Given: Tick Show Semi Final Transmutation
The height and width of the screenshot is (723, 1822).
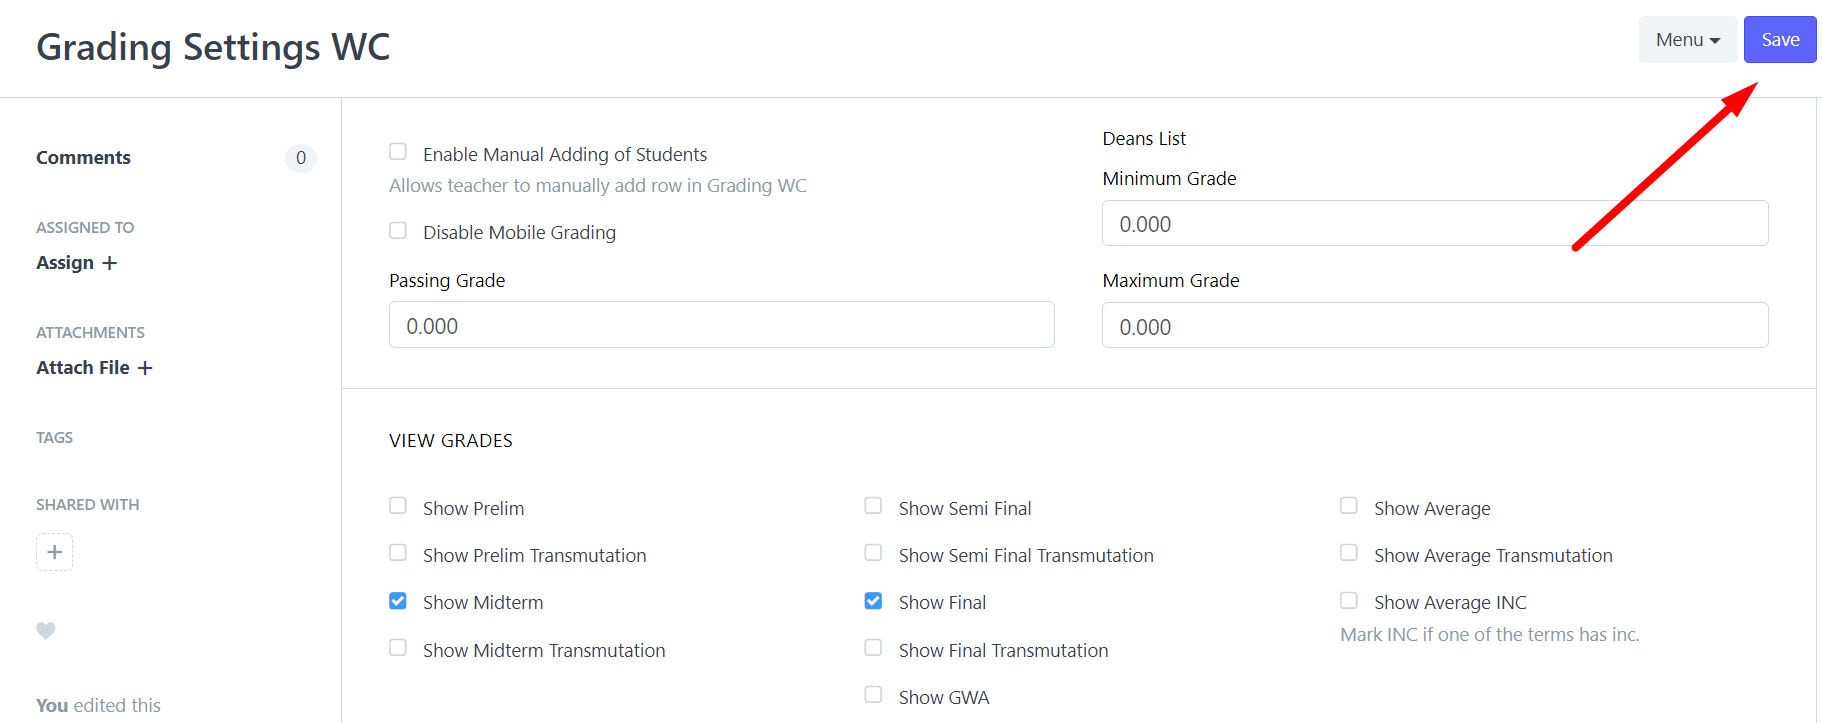Looking at the screenshot, I should pyautogui.click(x=873, y=553).
